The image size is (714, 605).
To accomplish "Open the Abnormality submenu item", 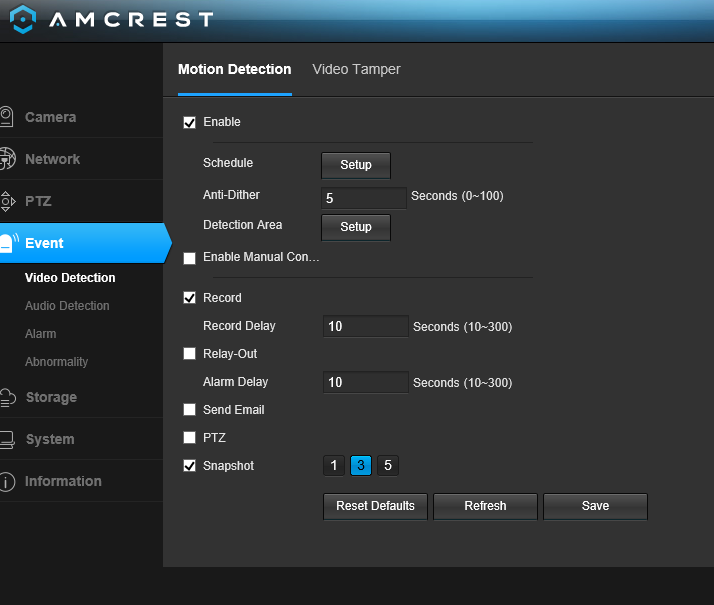I will (56, 362).
